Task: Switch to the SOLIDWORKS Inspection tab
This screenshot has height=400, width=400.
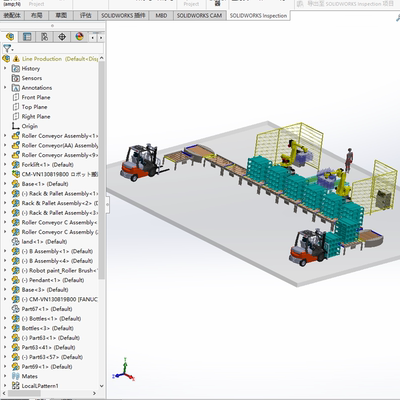Action: click(x=258, y=16)
